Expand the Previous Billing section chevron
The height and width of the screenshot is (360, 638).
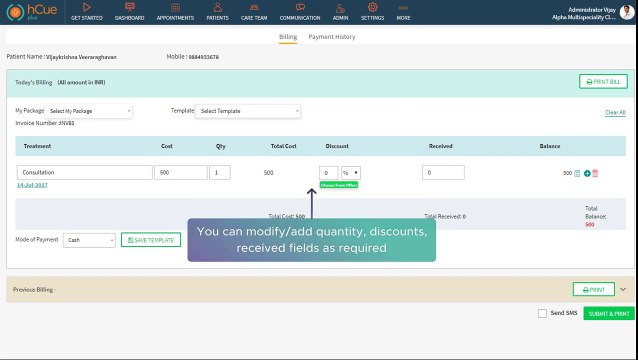click(x=623, y=289)
